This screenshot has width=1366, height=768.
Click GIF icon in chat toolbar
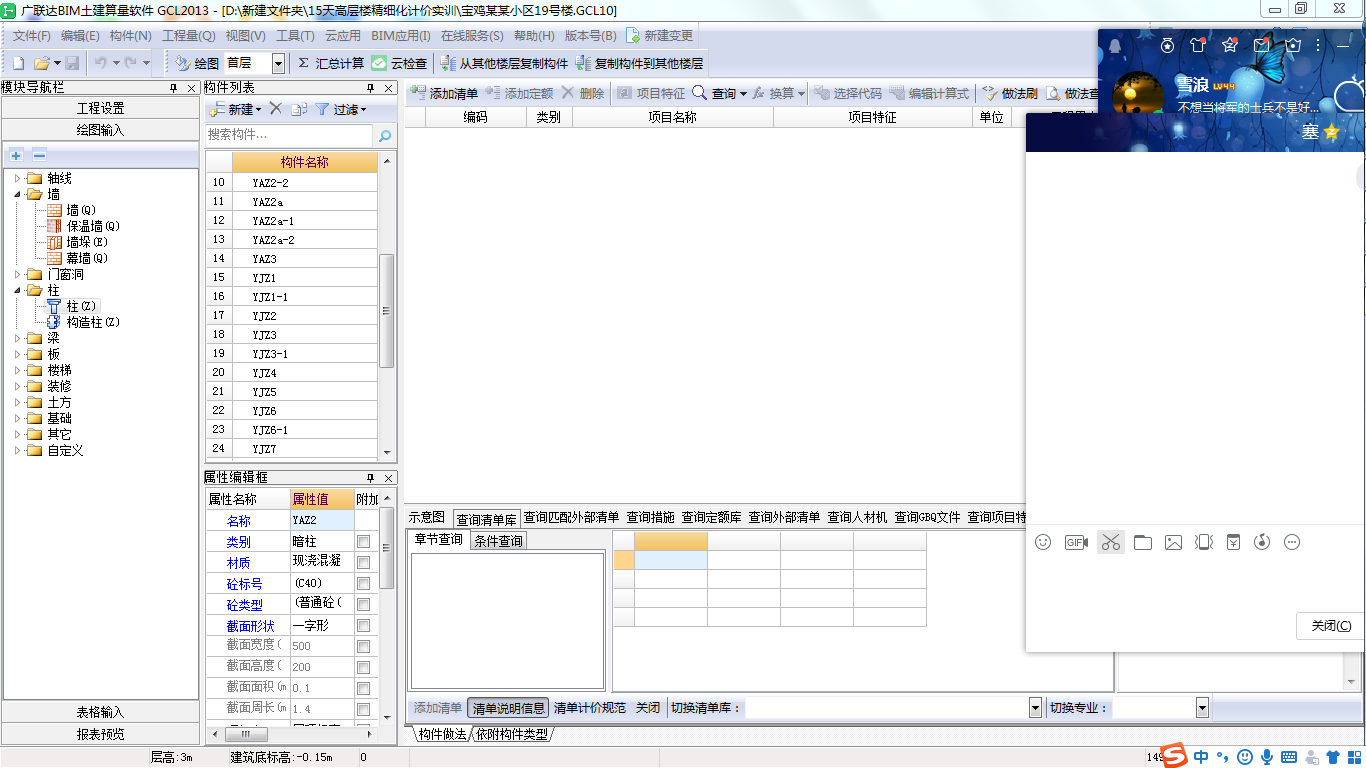(x=1076, y=542)
